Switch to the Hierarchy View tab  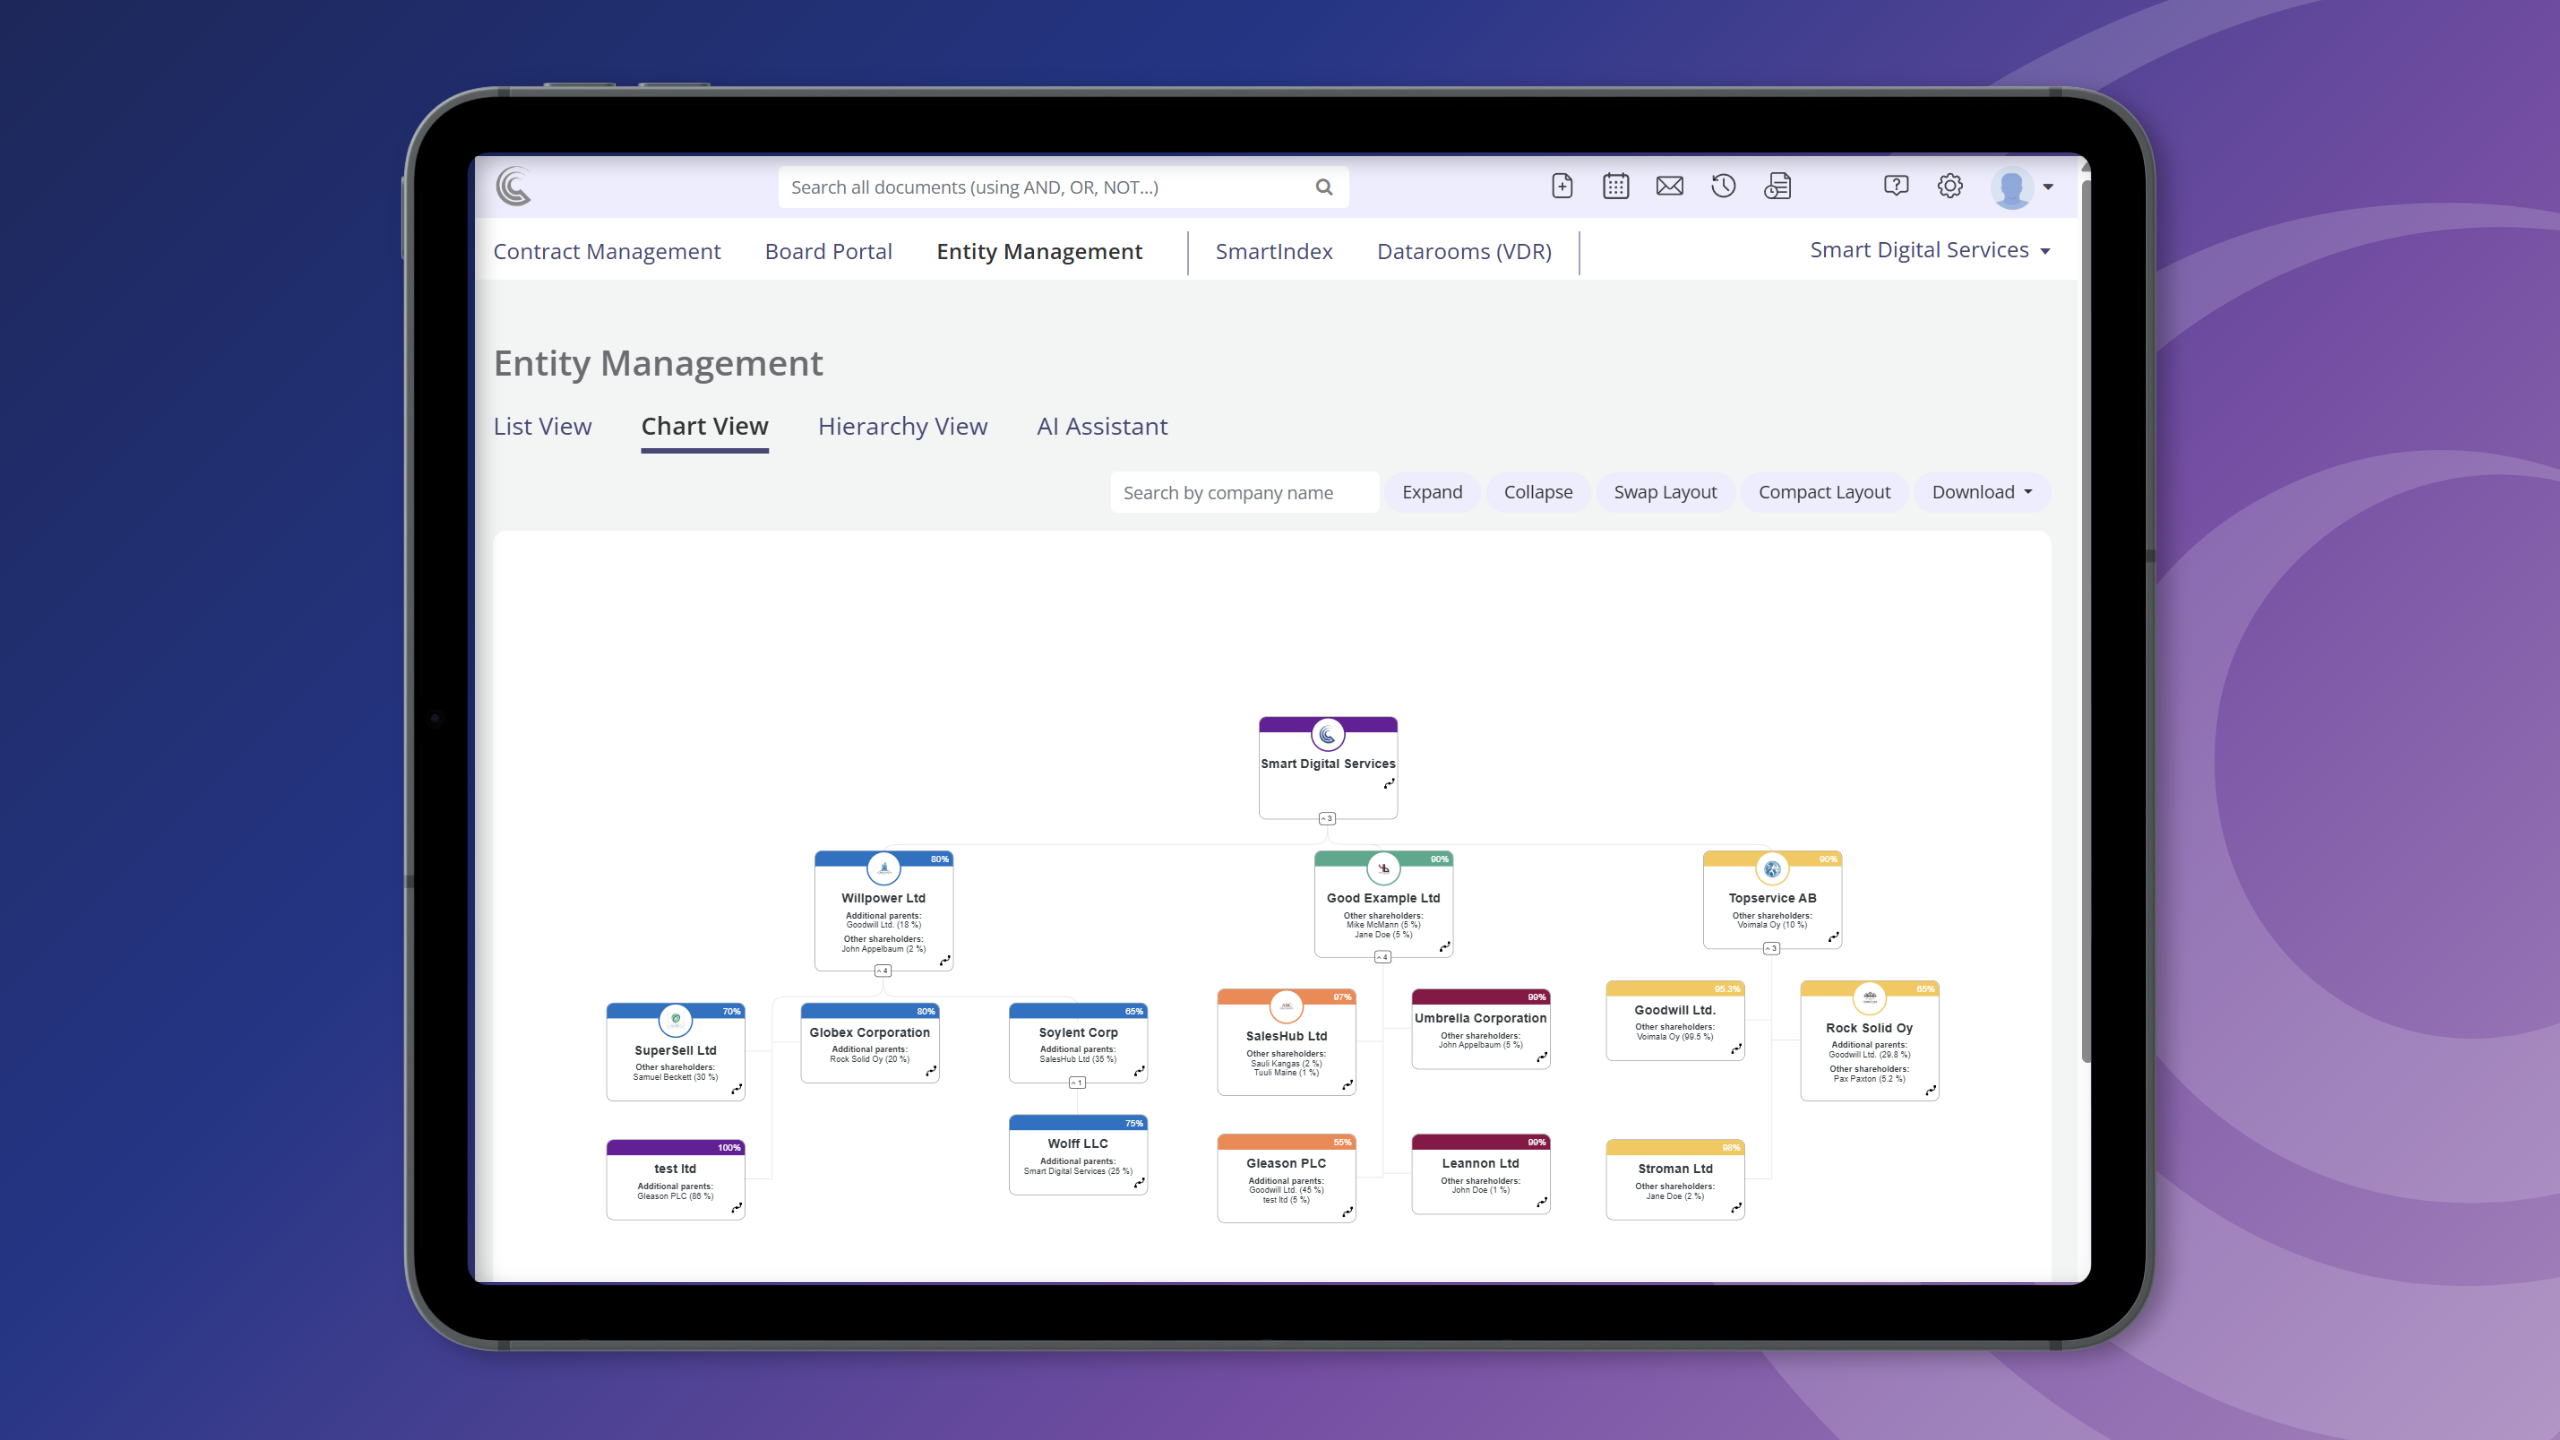902,427
